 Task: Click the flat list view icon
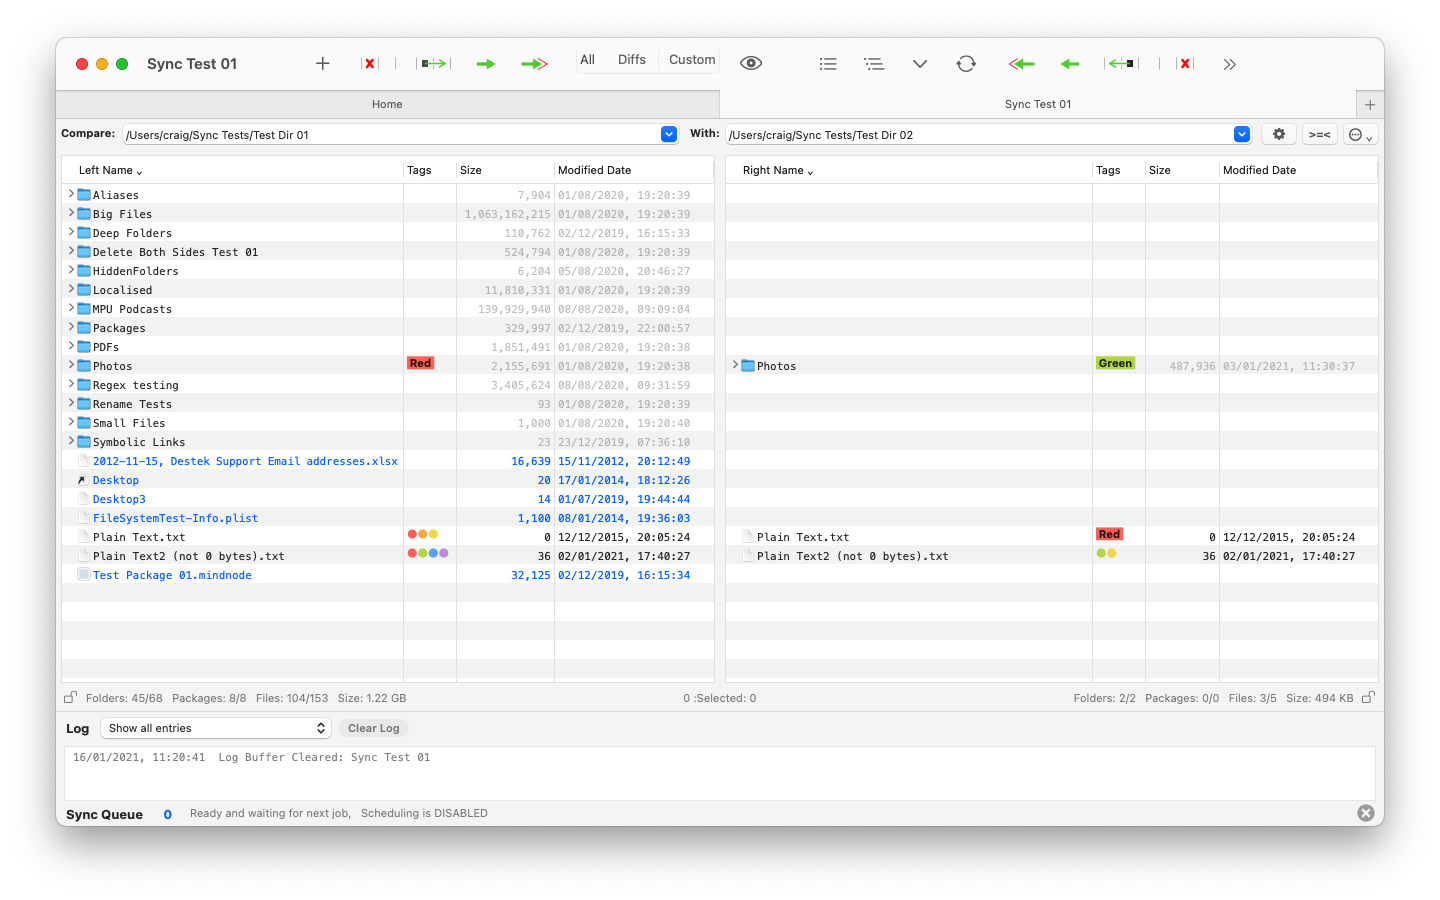click(828, 64)
